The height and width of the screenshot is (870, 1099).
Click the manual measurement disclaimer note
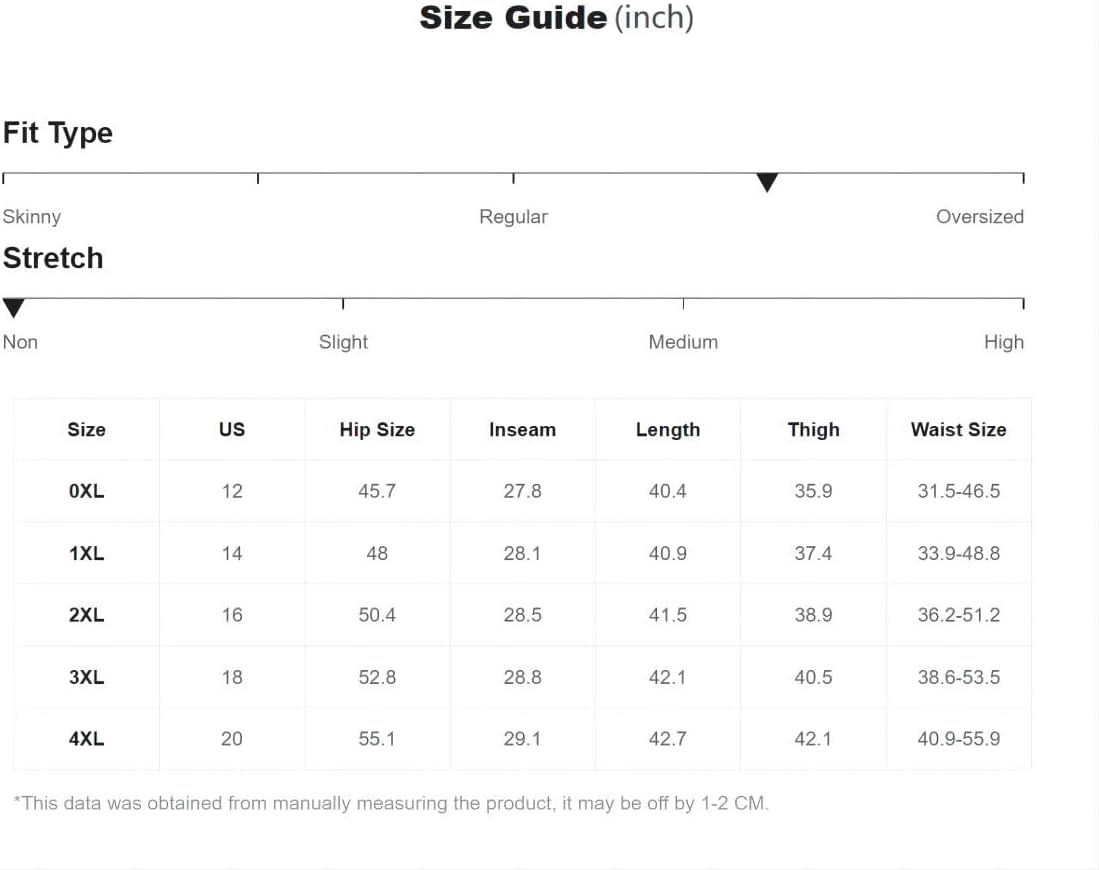391,803
